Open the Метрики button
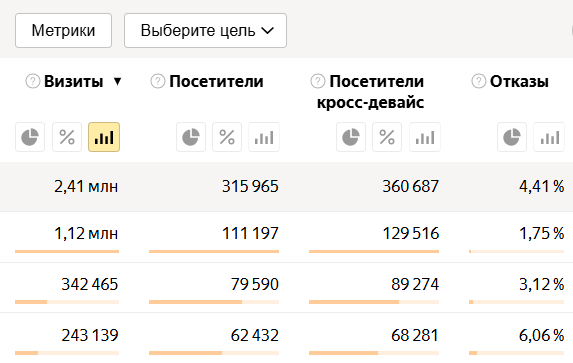The height and width of the screenshot is (363, 573). (x=63, y=30)
